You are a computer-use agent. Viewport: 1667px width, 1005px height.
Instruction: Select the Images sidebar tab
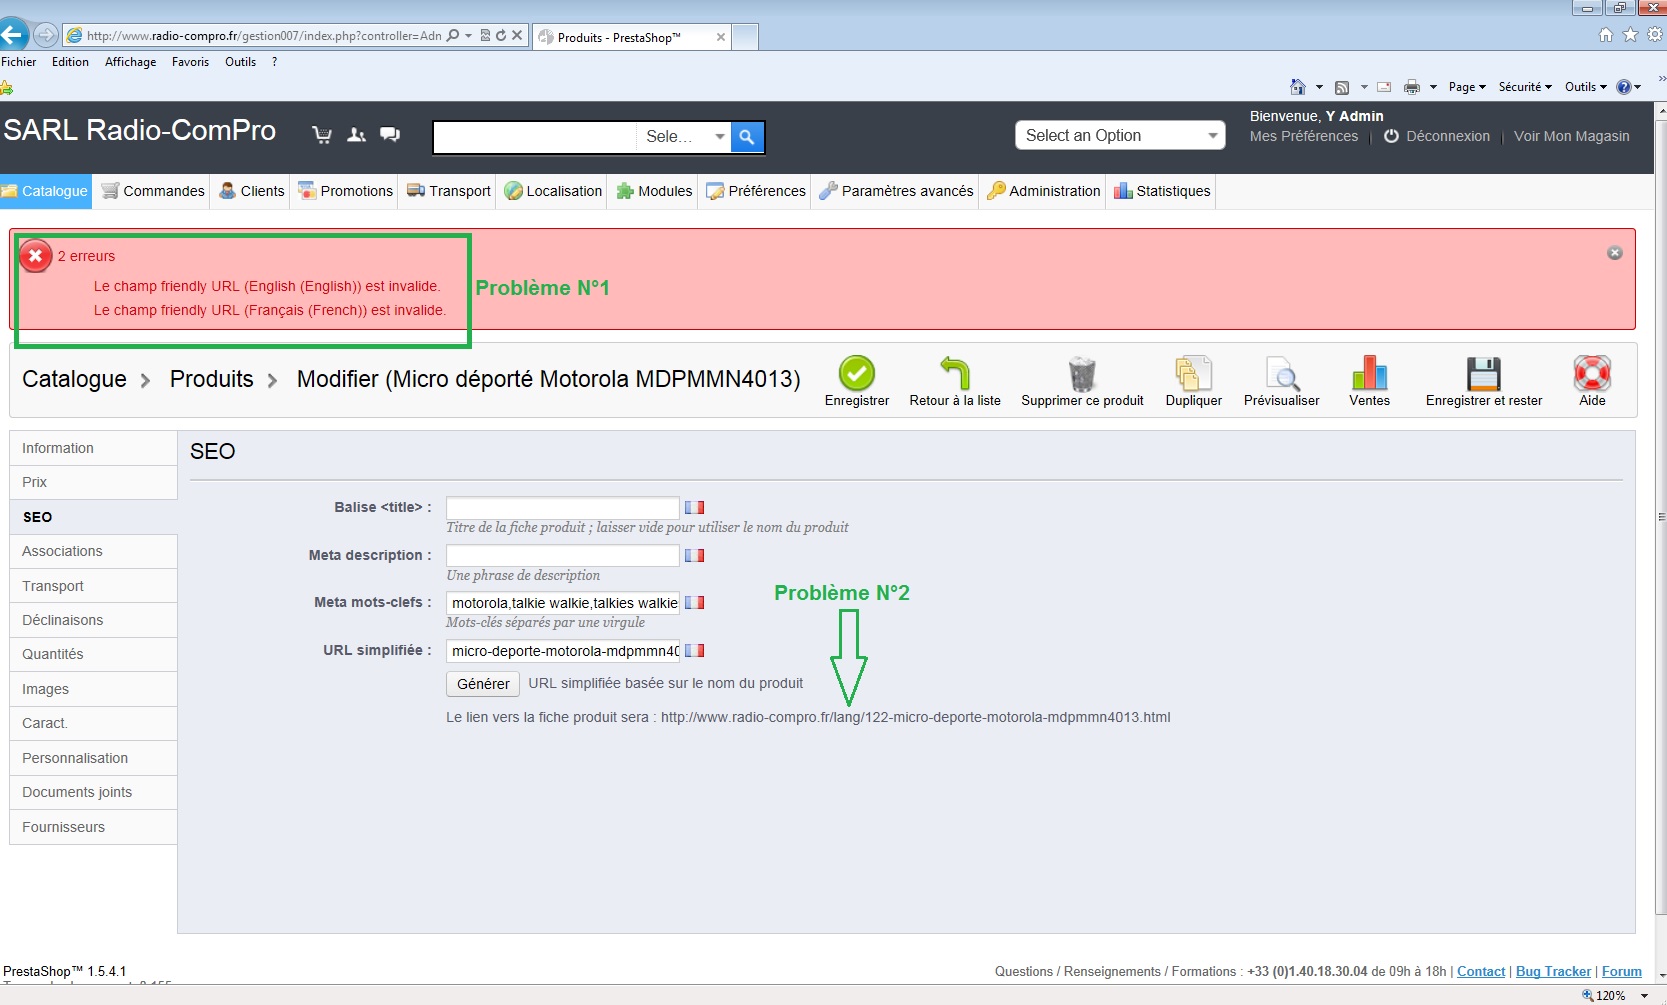tap(93, 689)
